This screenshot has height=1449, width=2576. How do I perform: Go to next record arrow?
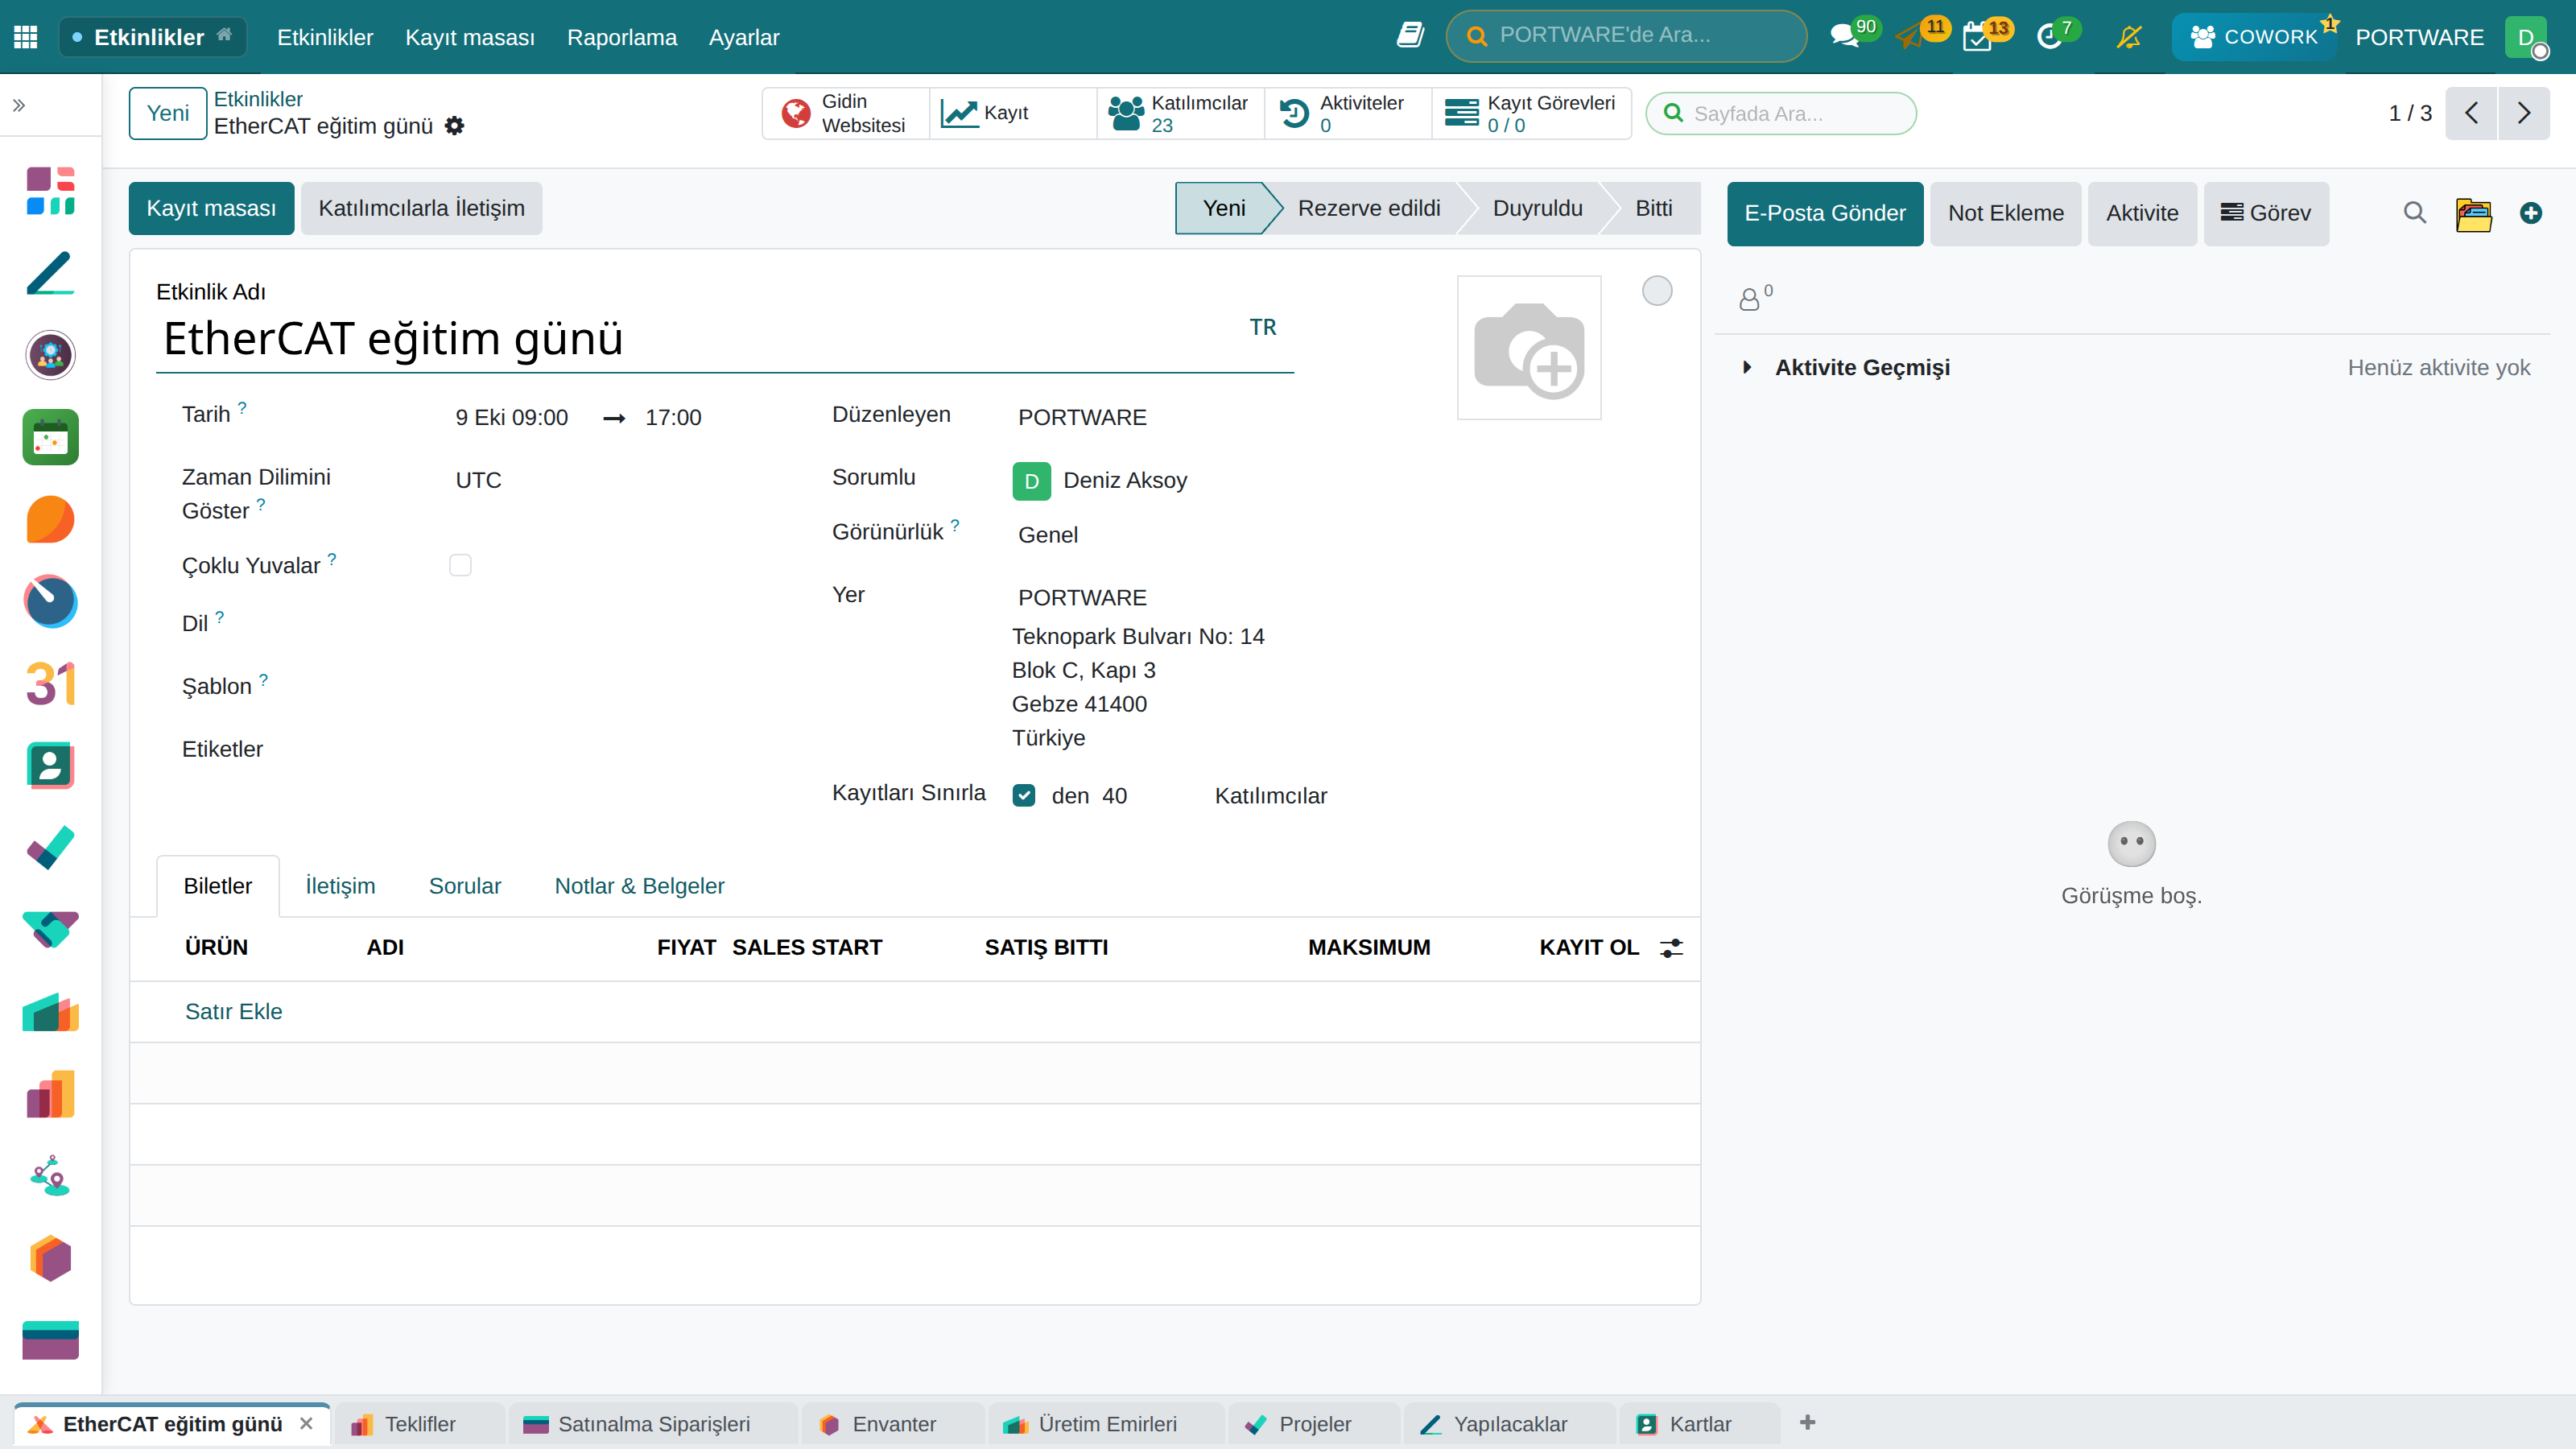click(2524, 113)
